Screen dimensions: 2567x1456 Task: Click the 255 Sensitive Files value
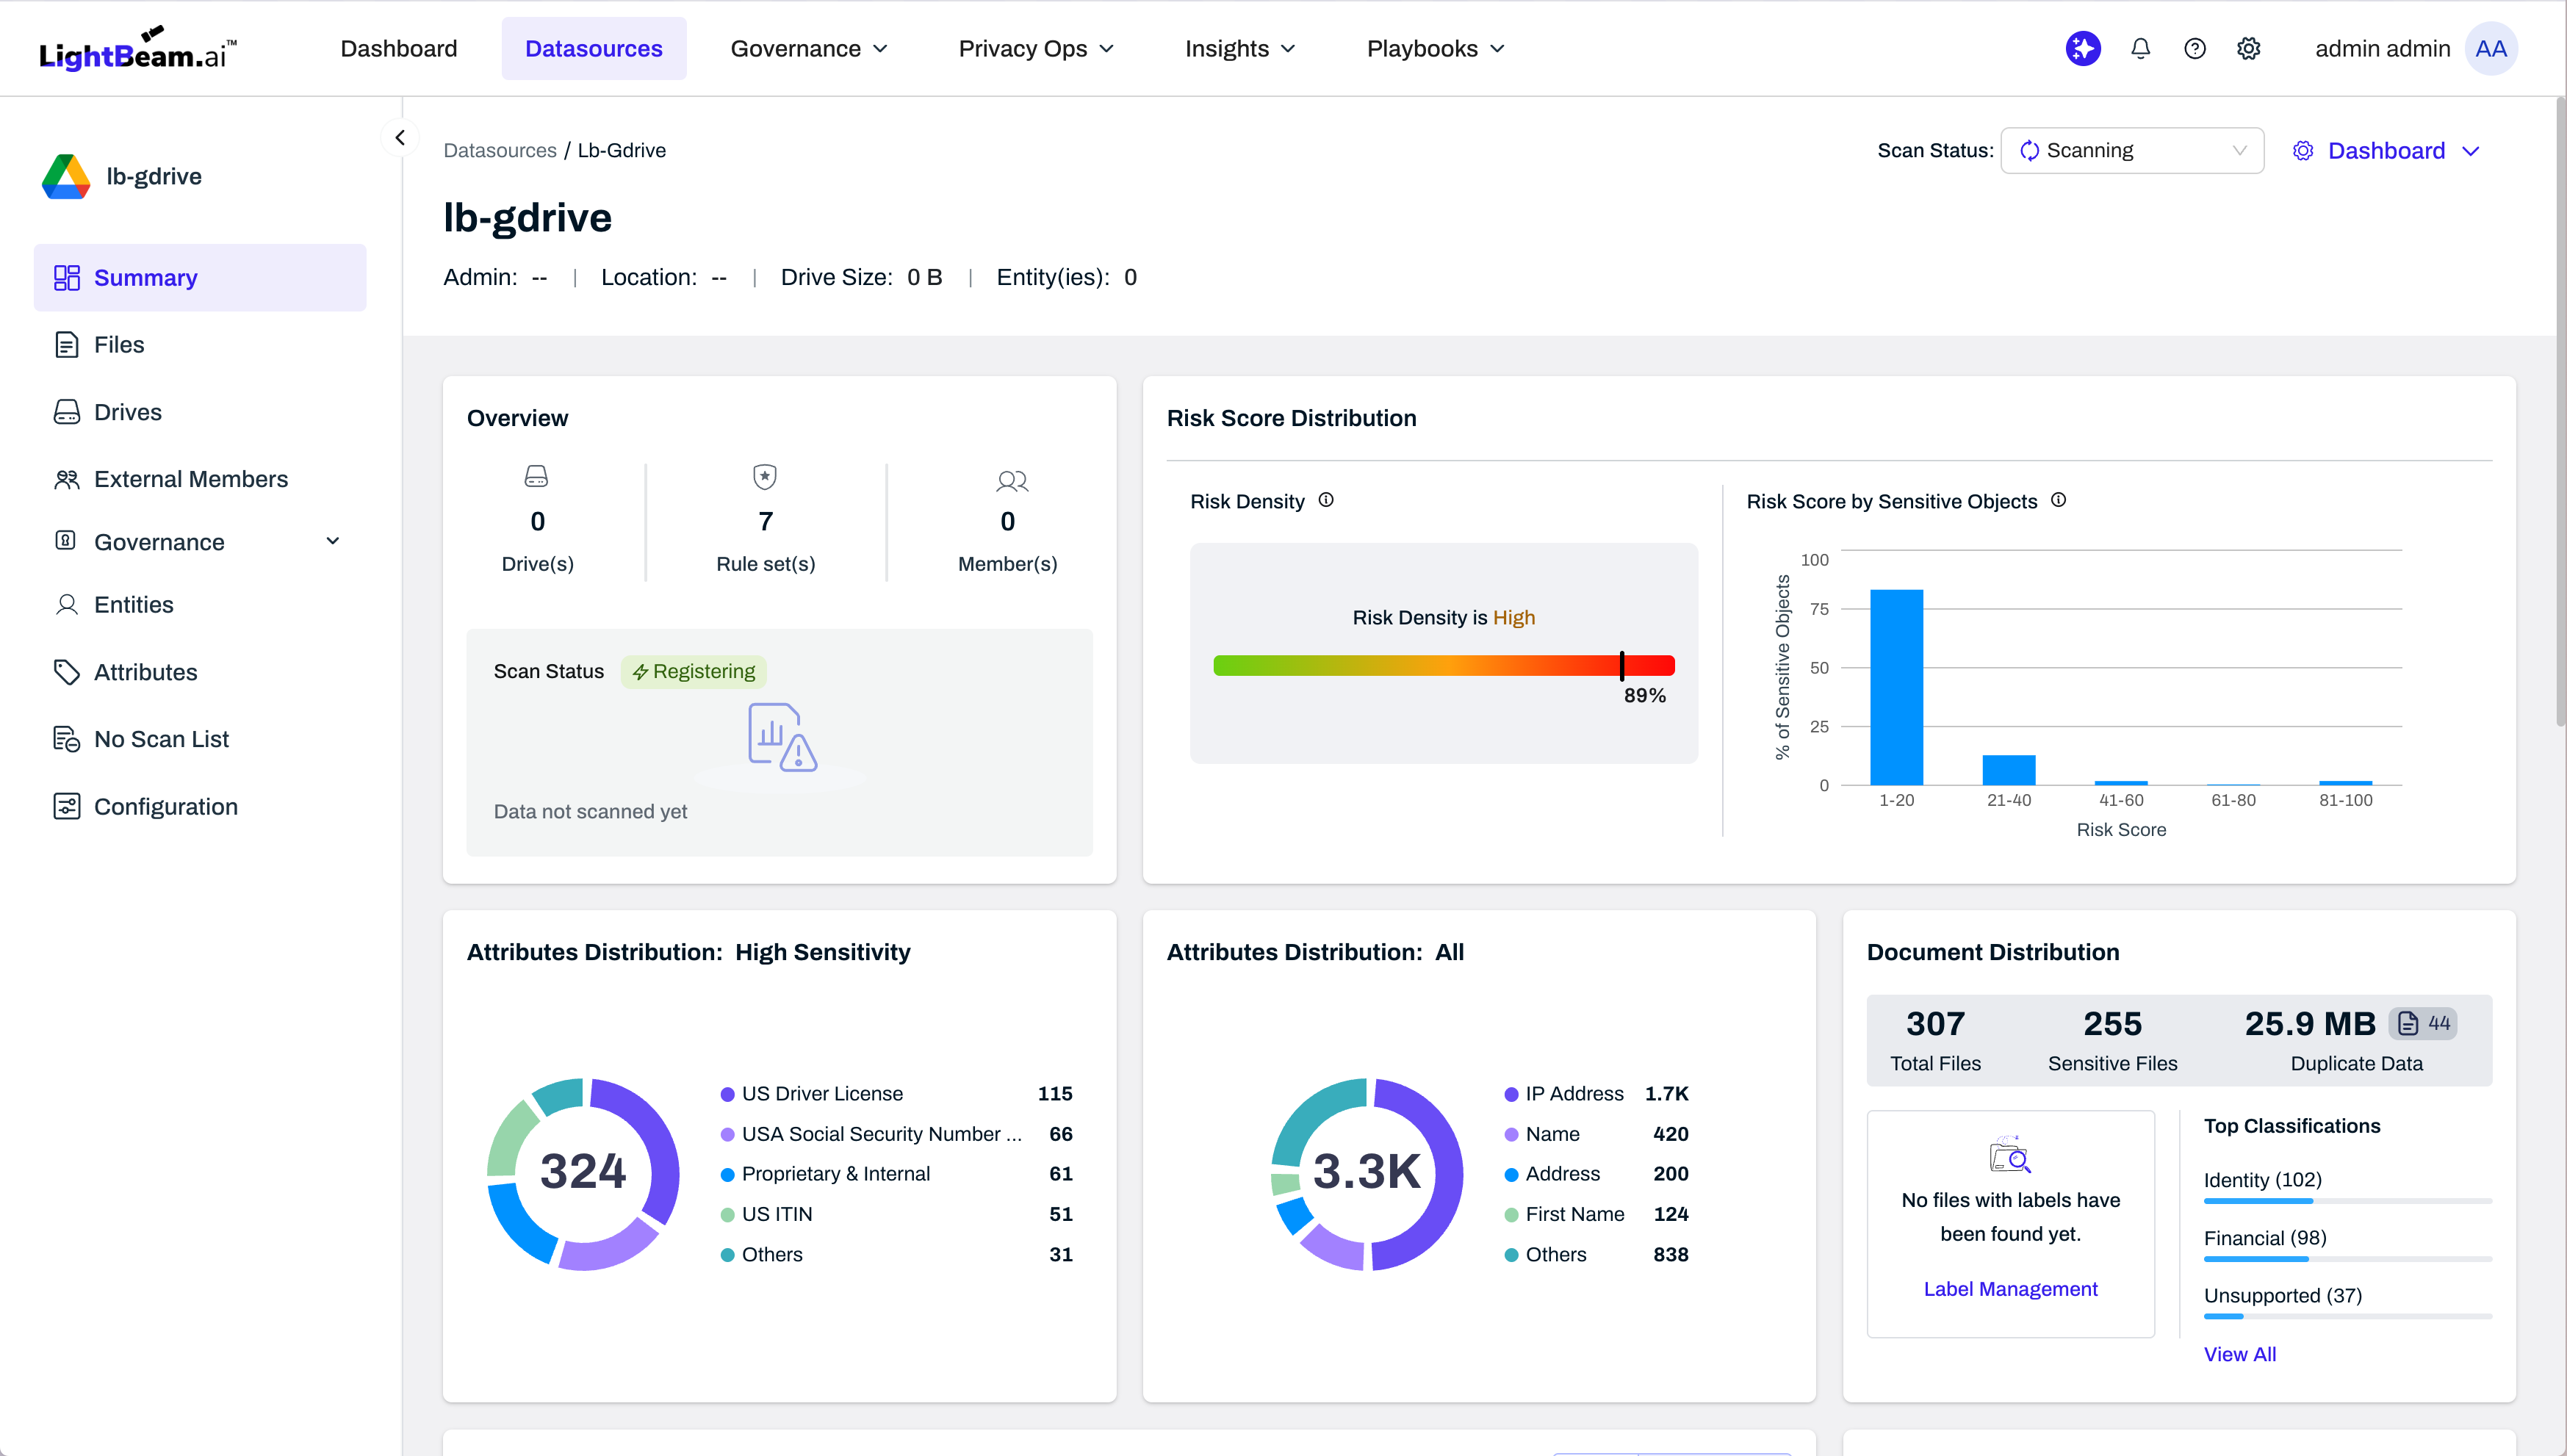click(2112, 1024)
